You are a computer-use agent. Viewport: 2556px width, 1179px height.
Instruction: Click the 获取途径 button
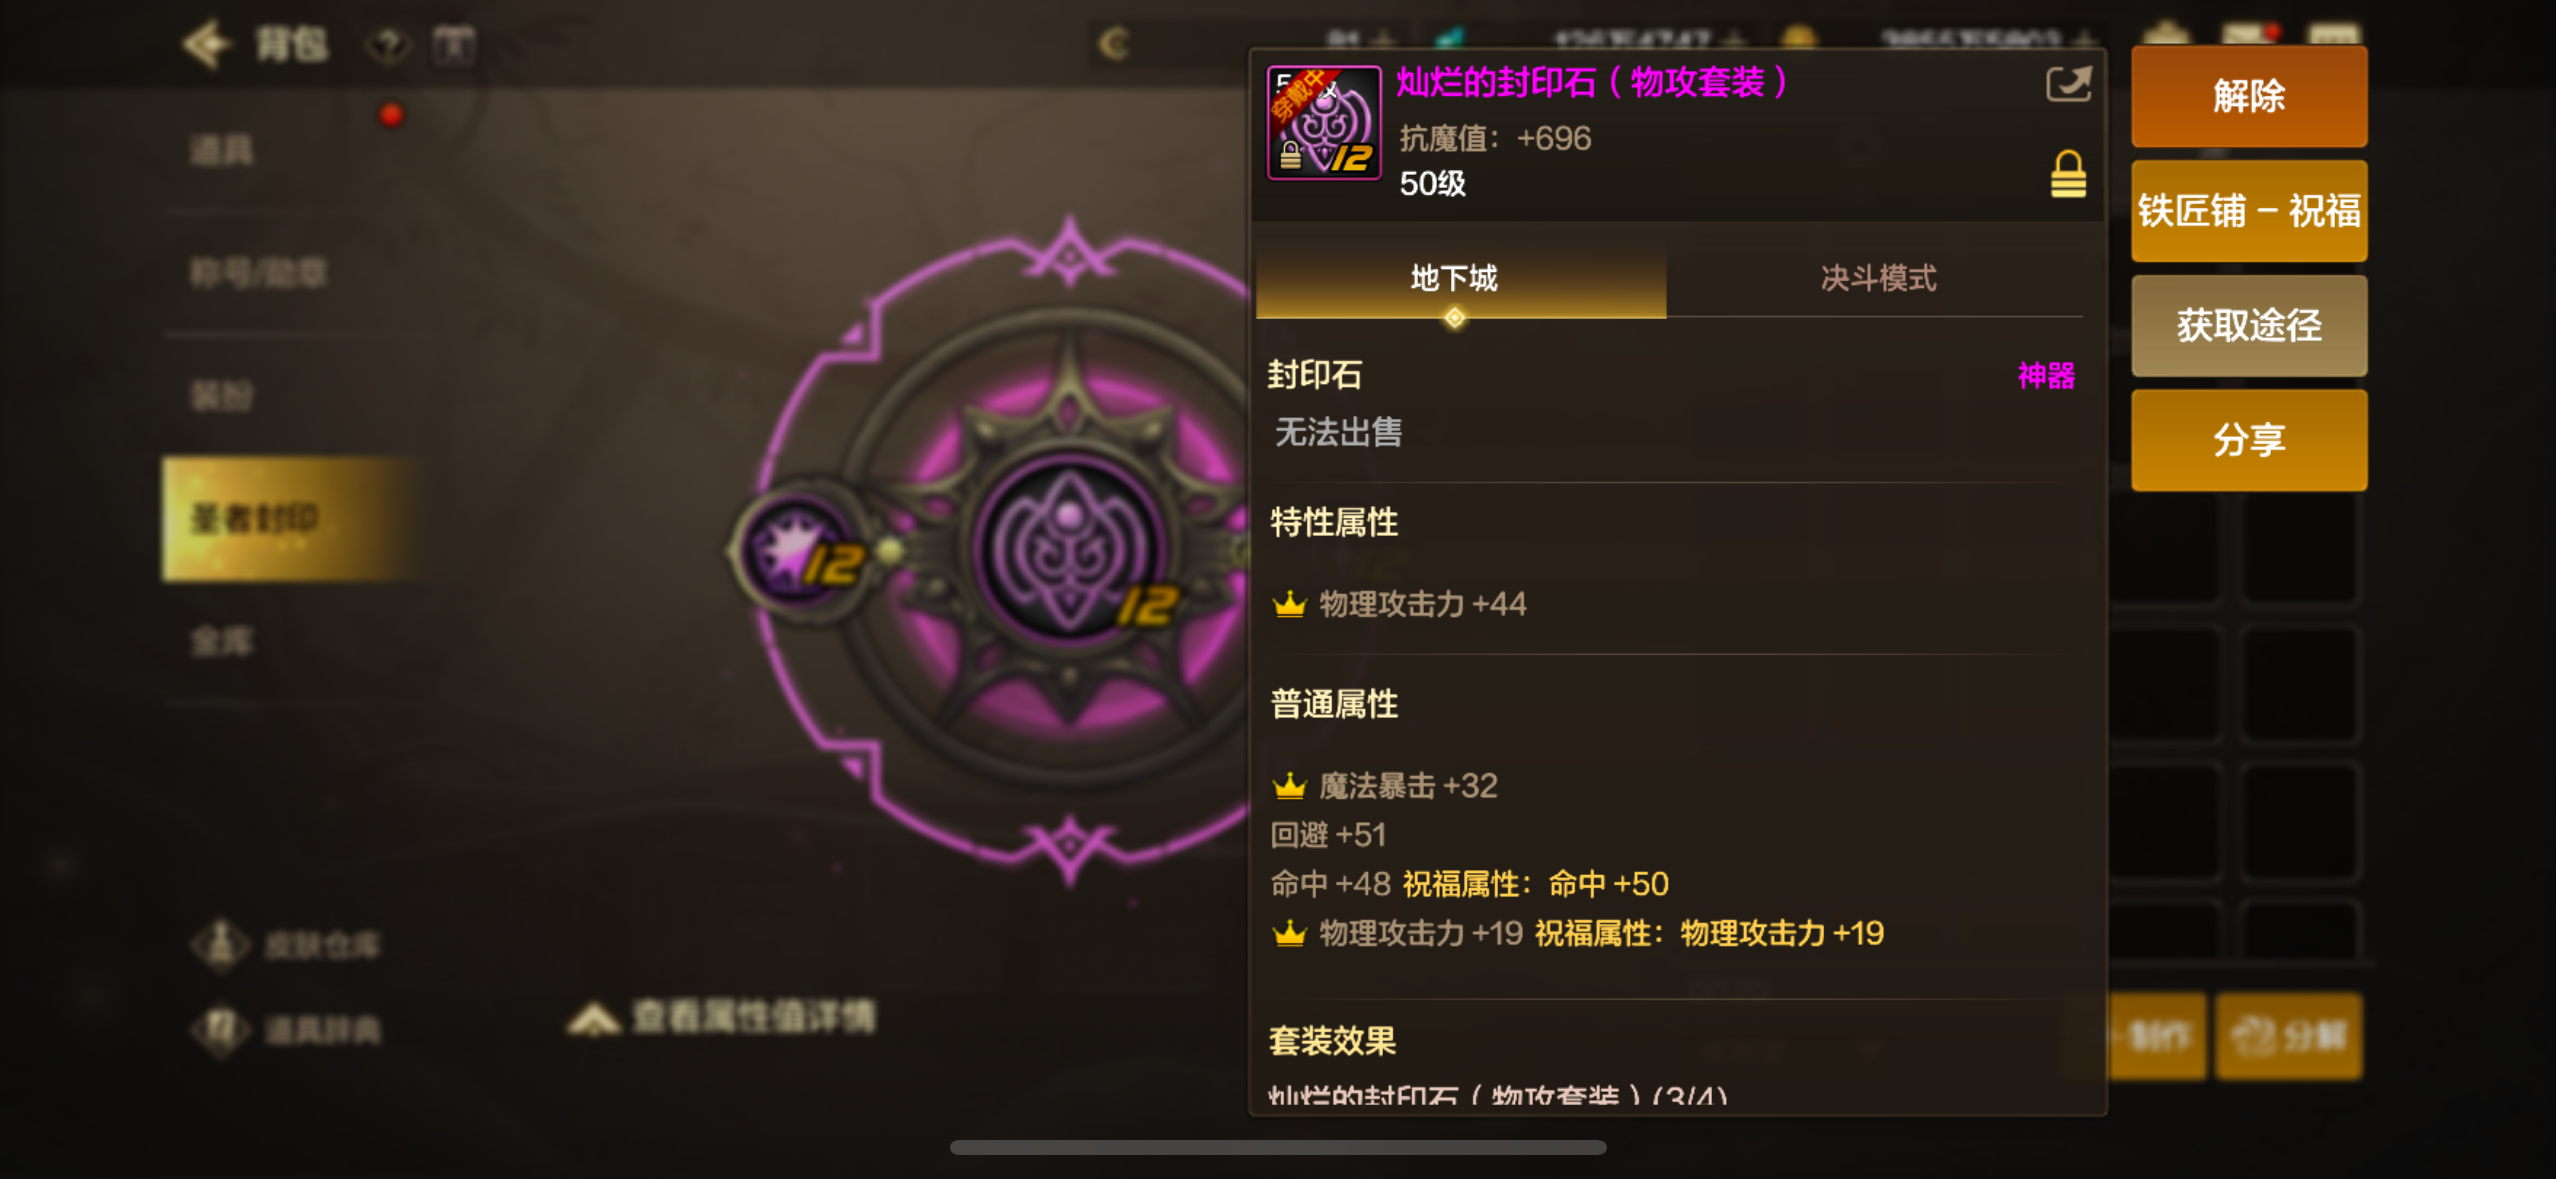pyautogui.click(x=2248, y=325)
